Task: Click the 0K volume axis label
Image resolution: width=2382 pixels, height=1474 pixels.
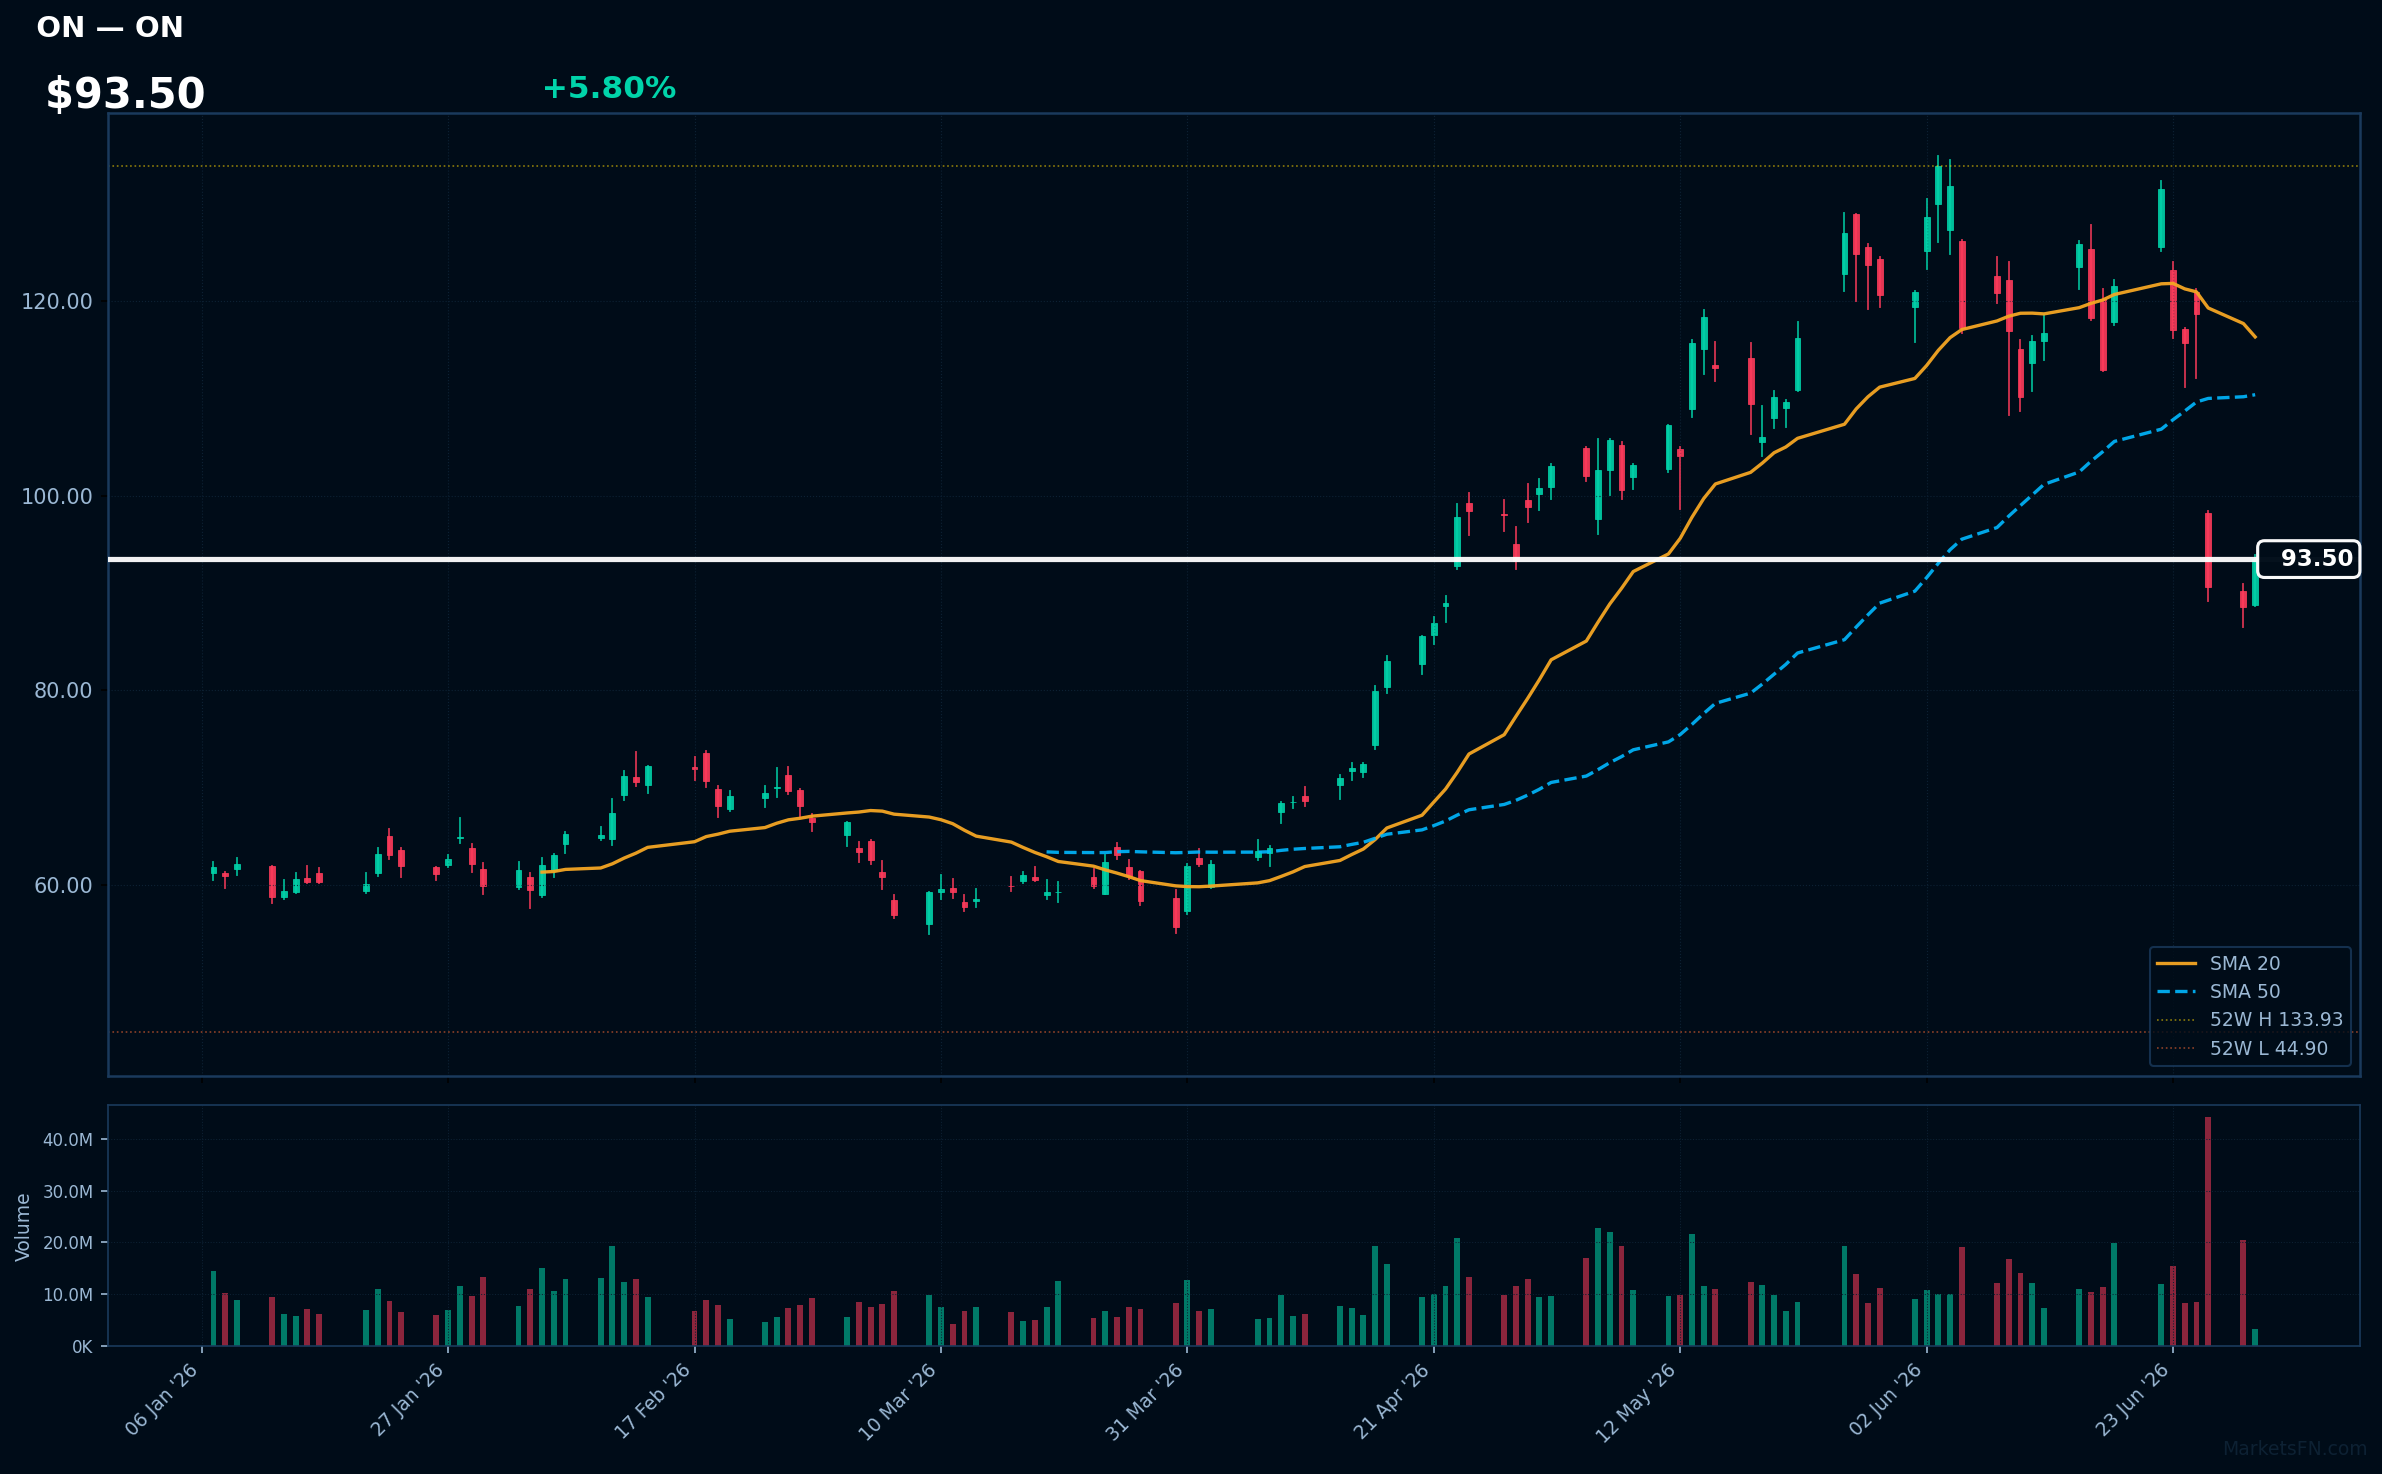Action: click(x=82, y=1347)
